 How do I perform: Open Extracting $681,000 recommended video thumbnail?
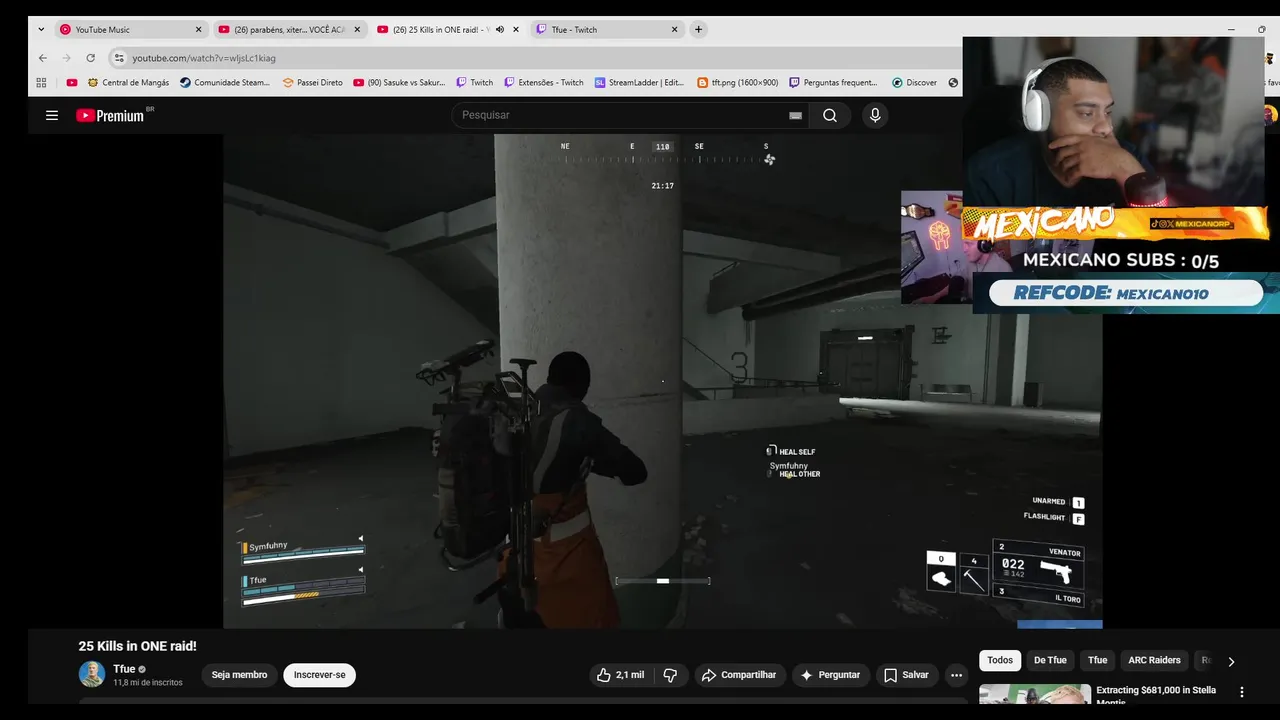pyautogui.click(x=1035, y=694)
